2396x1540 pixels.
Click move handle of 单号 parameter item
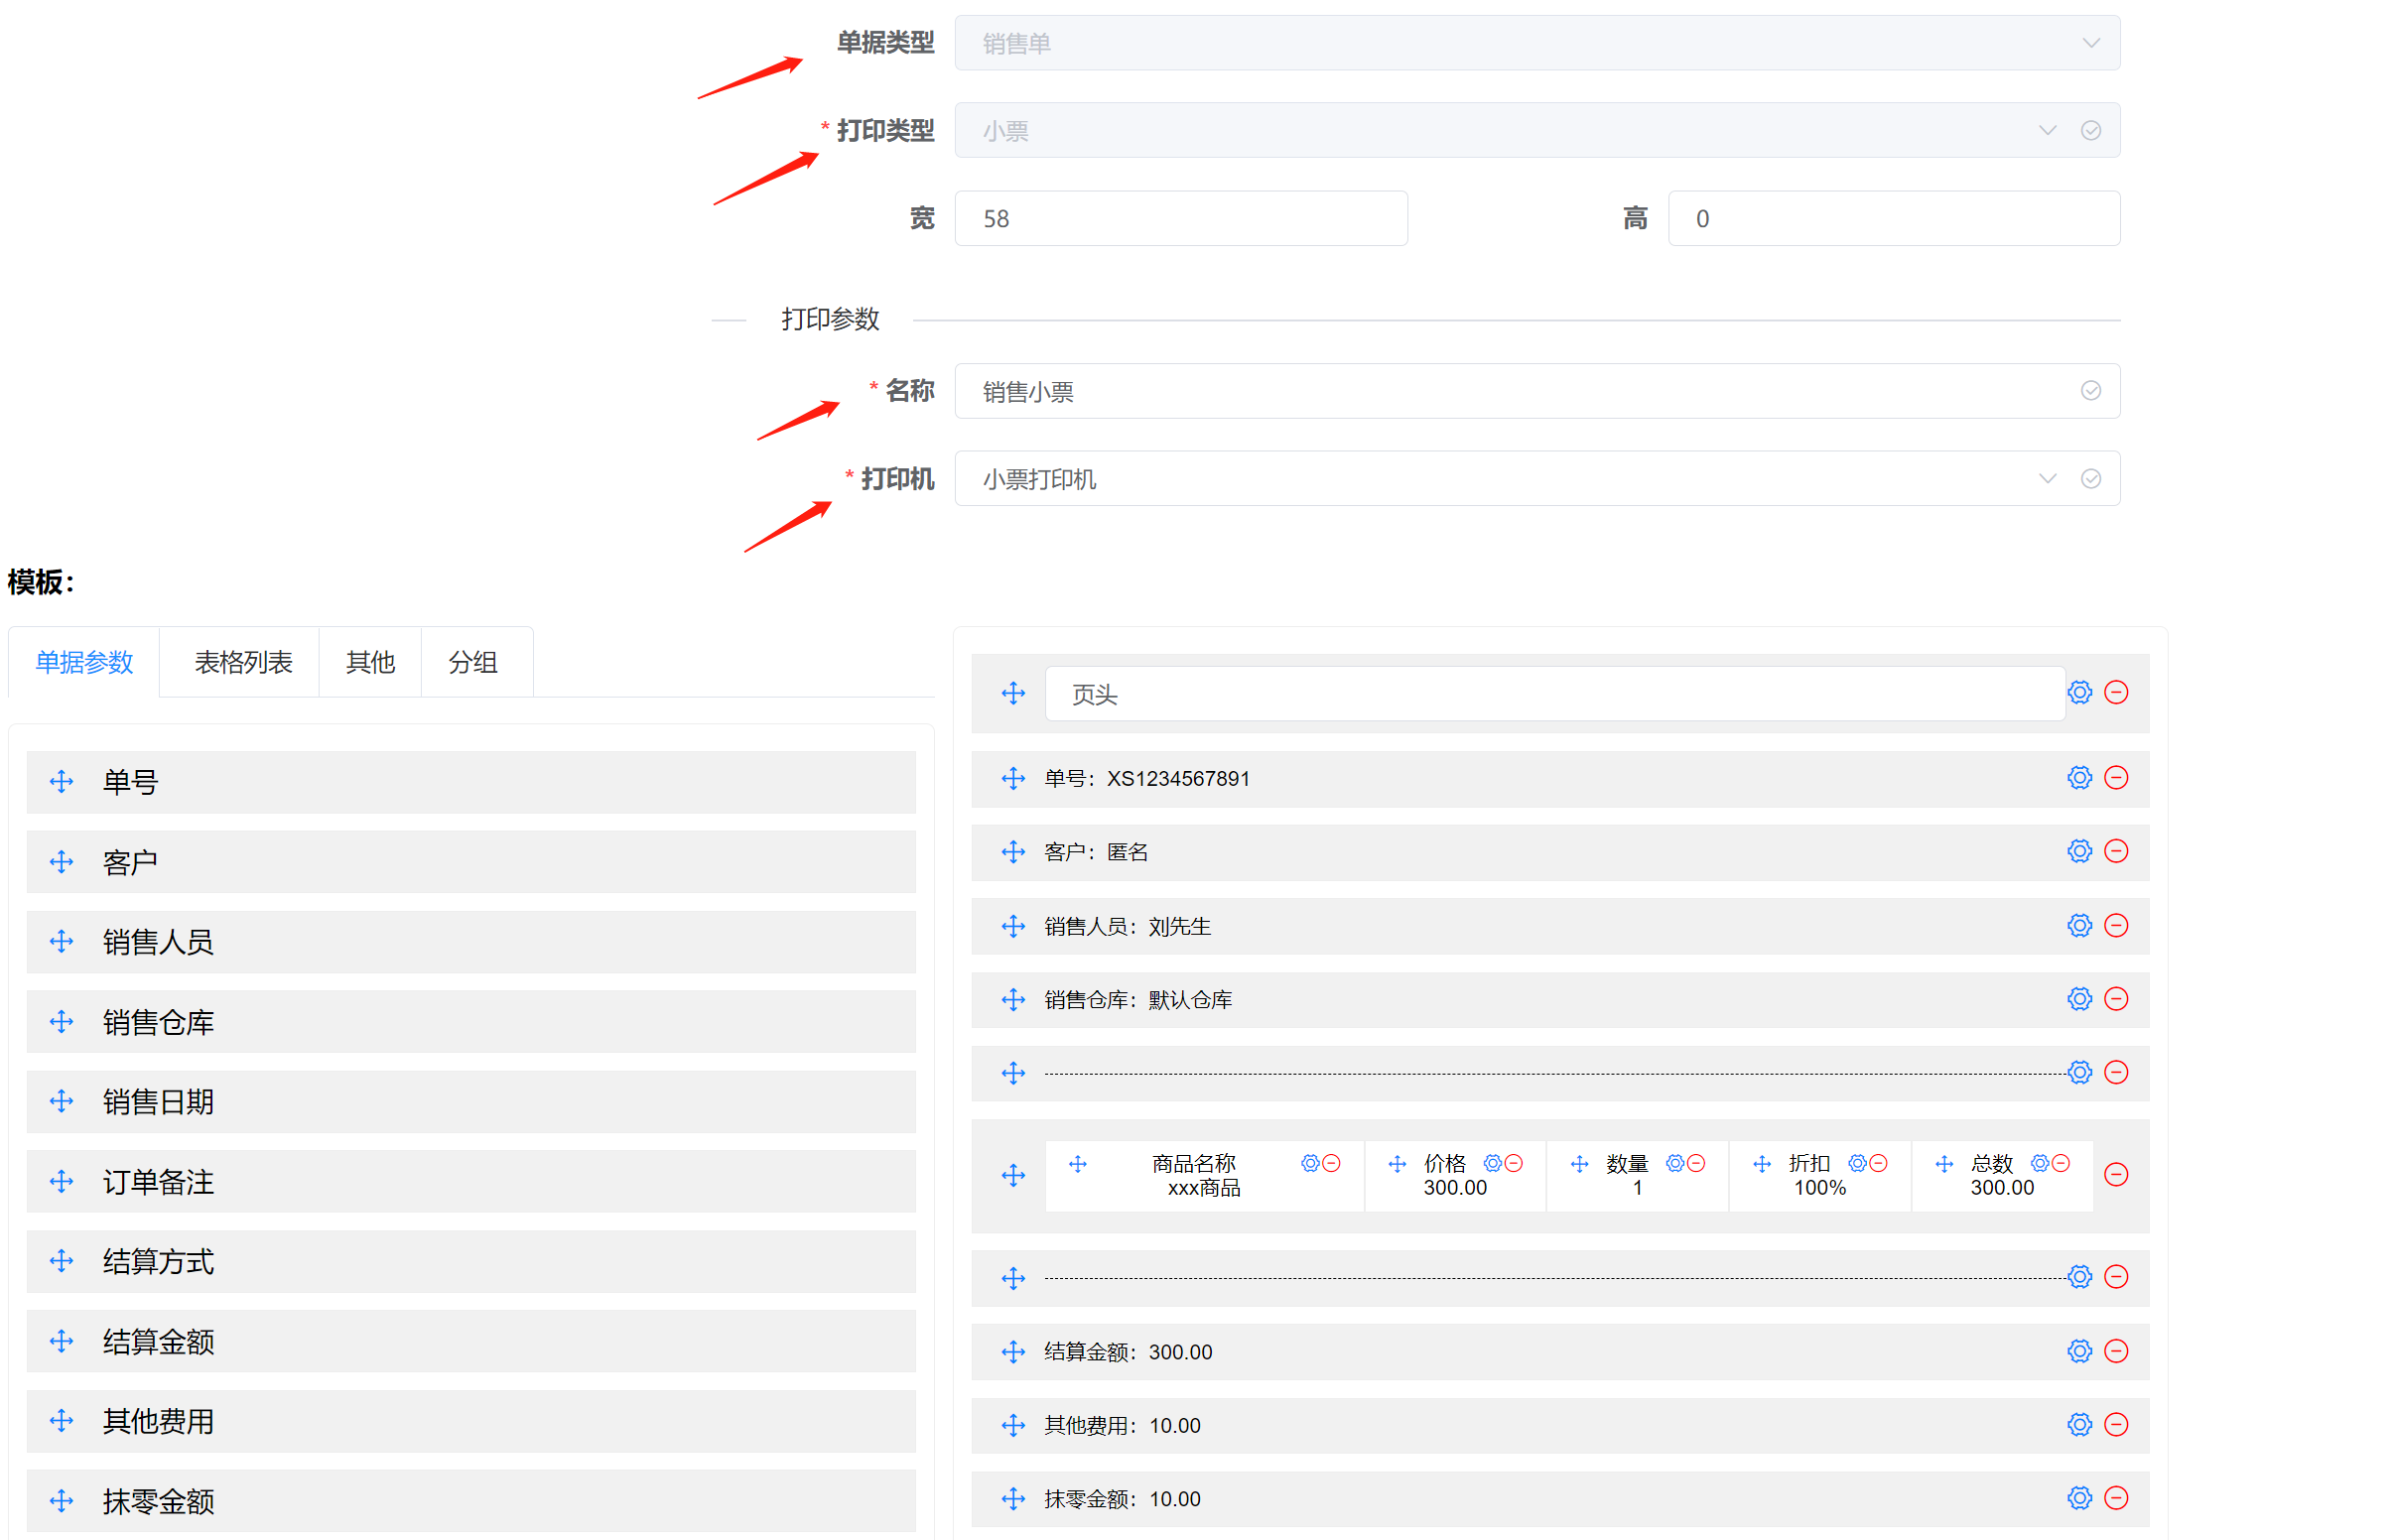(x=61, y=782)
